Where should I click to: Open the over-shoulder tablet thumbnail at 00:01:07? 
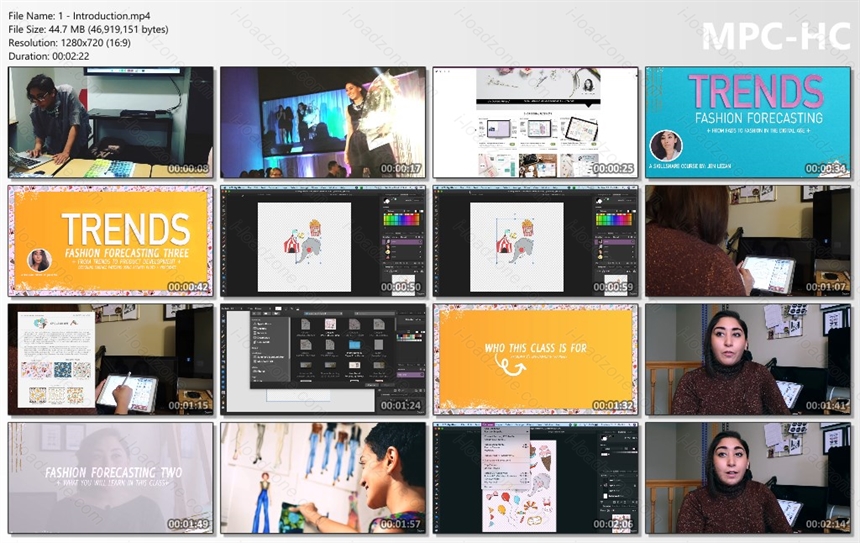pos(748,241)
